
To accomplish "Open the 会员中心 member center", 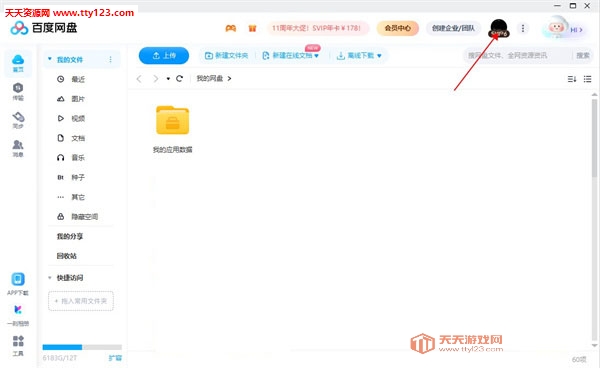I will [398, 28].
